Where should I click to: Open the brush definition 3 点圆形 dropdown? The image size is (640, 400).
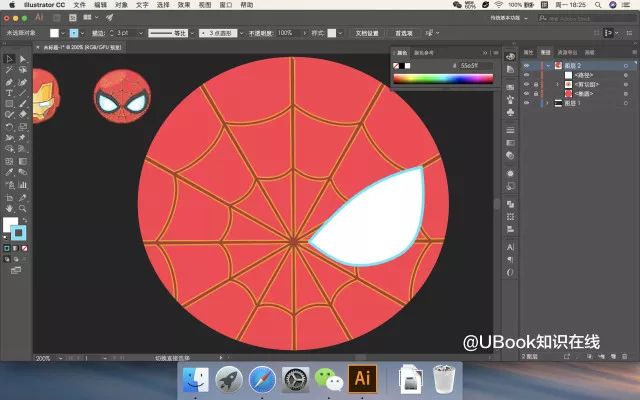pyautogui.click(x=241, y=33)
